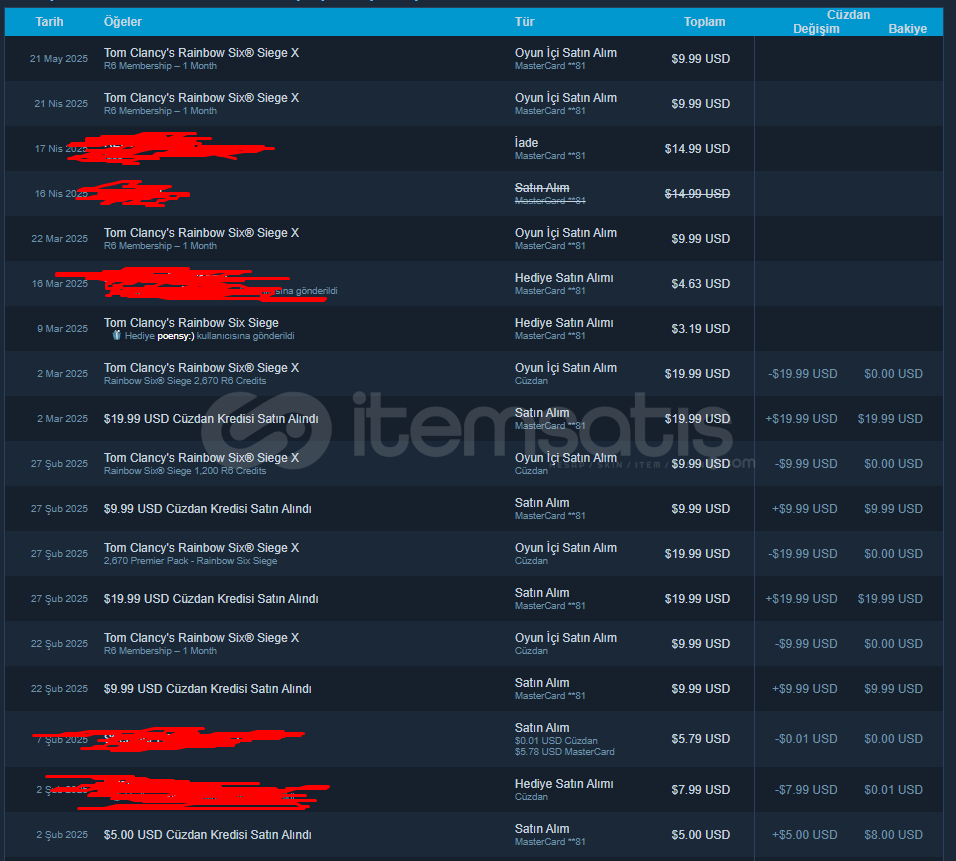Click '$9.99 USD' total in 21 May row
Viewport: 956px width, 861px height.
pyautogui.click(x=701, y=59)
